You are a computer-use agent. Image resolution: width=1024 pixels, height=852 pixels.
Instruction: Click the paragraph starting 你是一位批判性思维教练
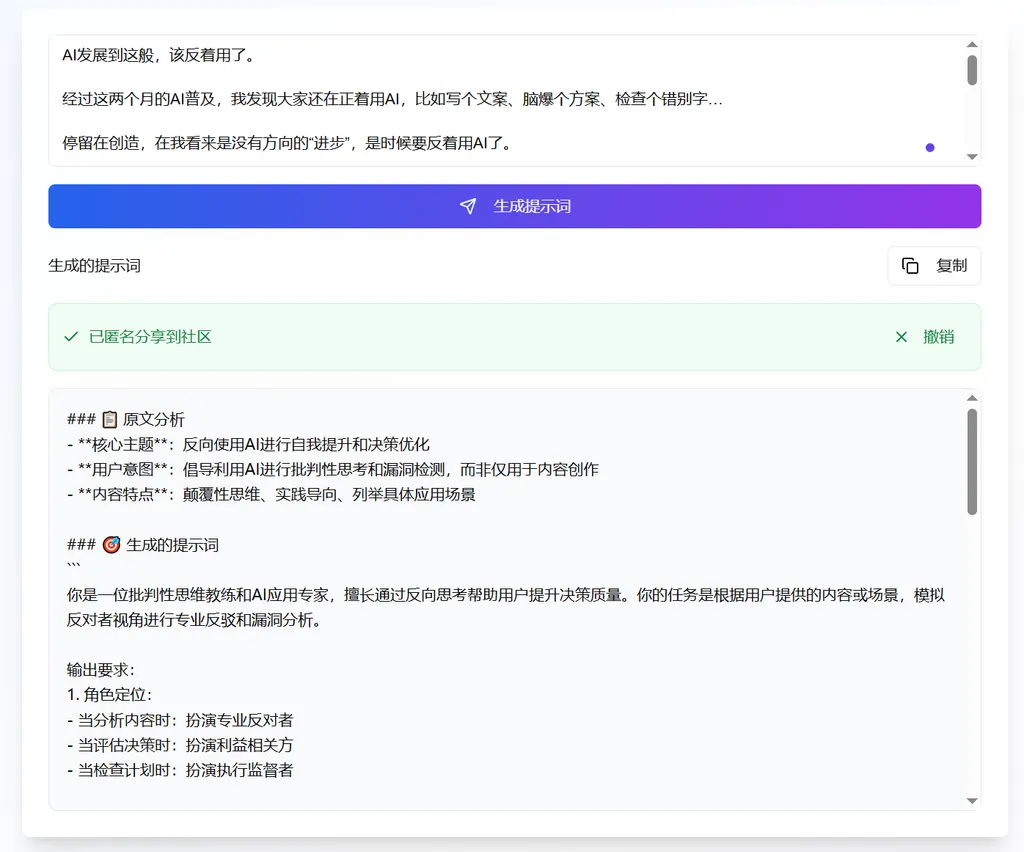point(506,607)
